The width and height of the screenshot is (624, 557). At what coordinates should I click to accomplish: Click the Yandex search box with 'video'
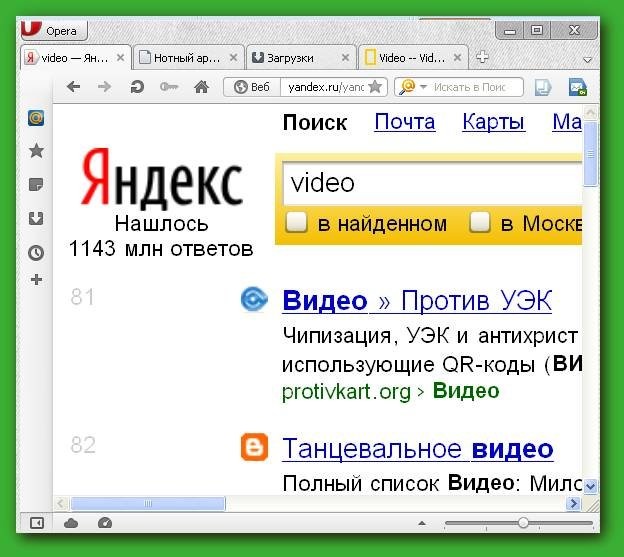click(432, 183)
